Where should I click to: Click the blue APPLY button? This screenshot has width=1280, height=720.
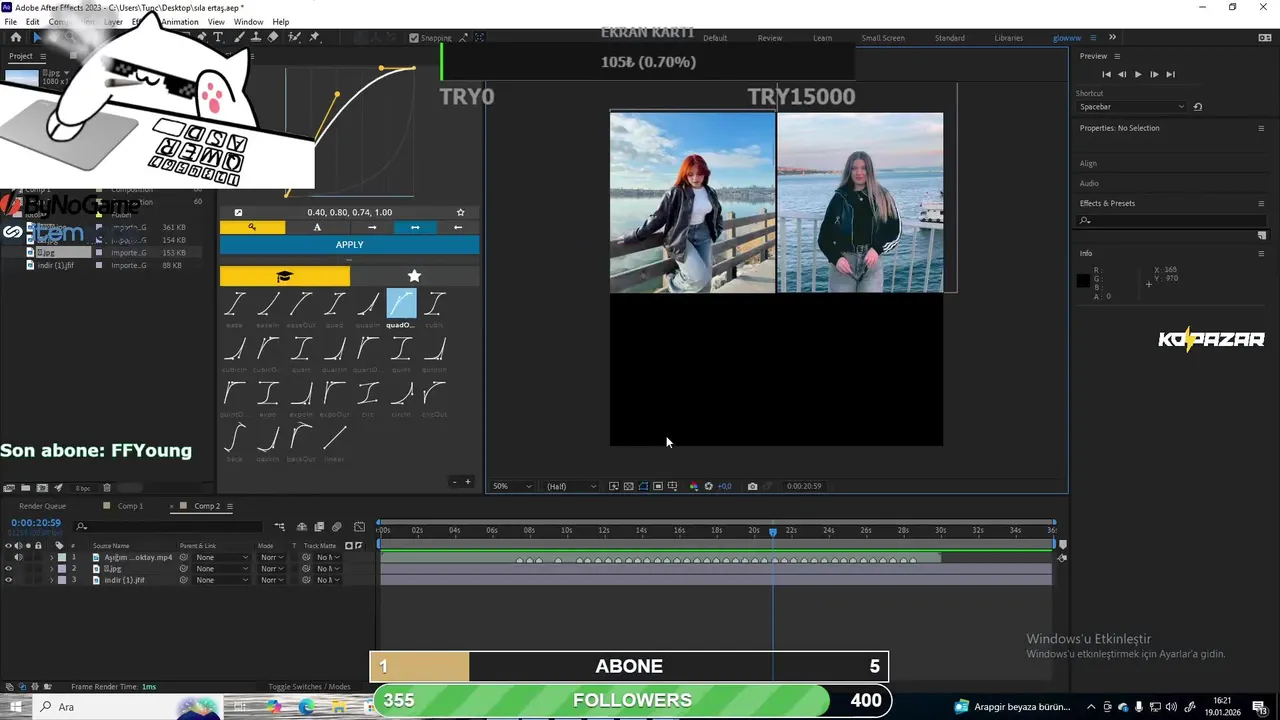click(349, 245)
